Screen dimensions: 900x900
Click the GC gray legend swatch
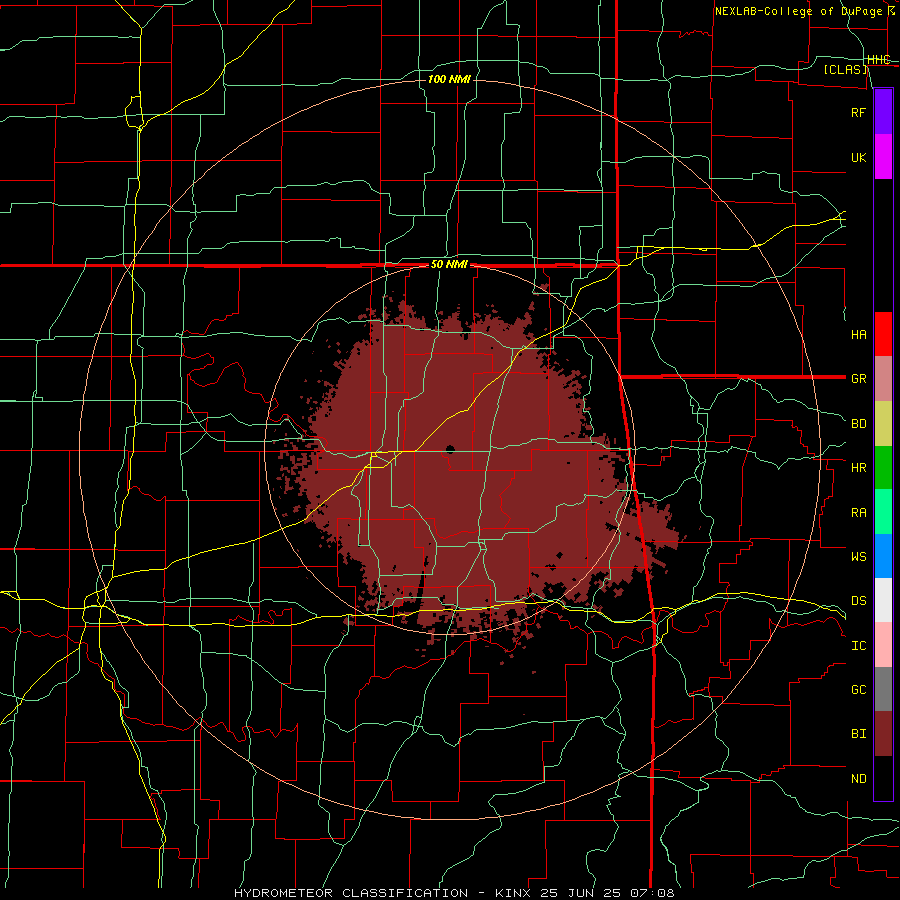pyautogui.click(x=883, y=689)
